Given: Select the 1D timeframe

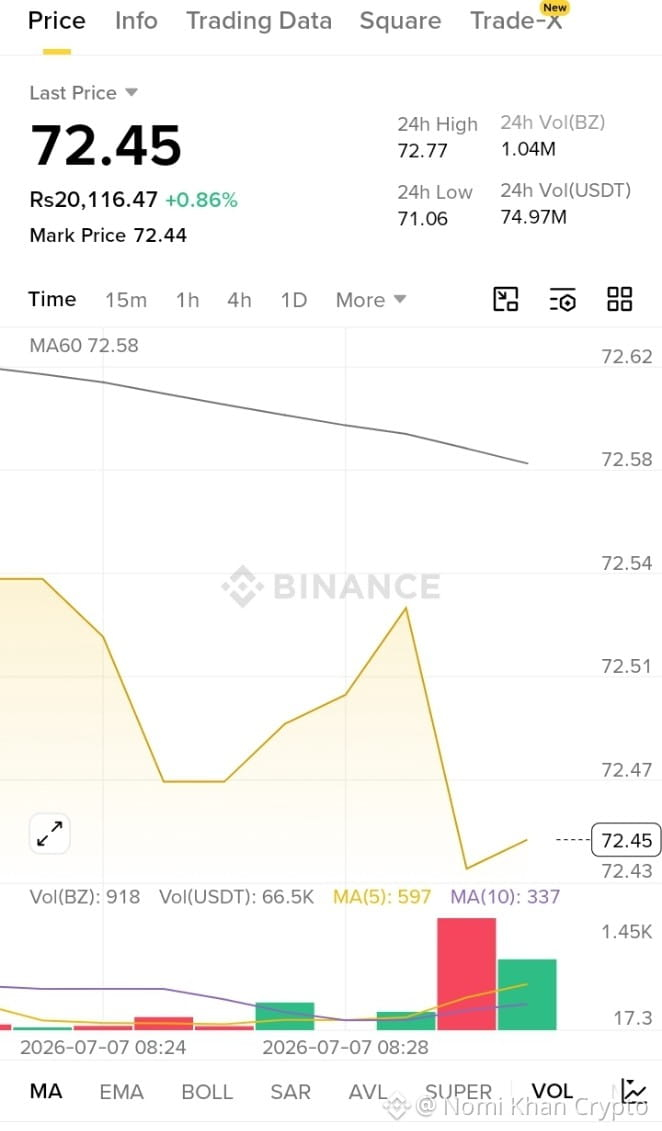Looking at the screenshot, I should point(294,300).
